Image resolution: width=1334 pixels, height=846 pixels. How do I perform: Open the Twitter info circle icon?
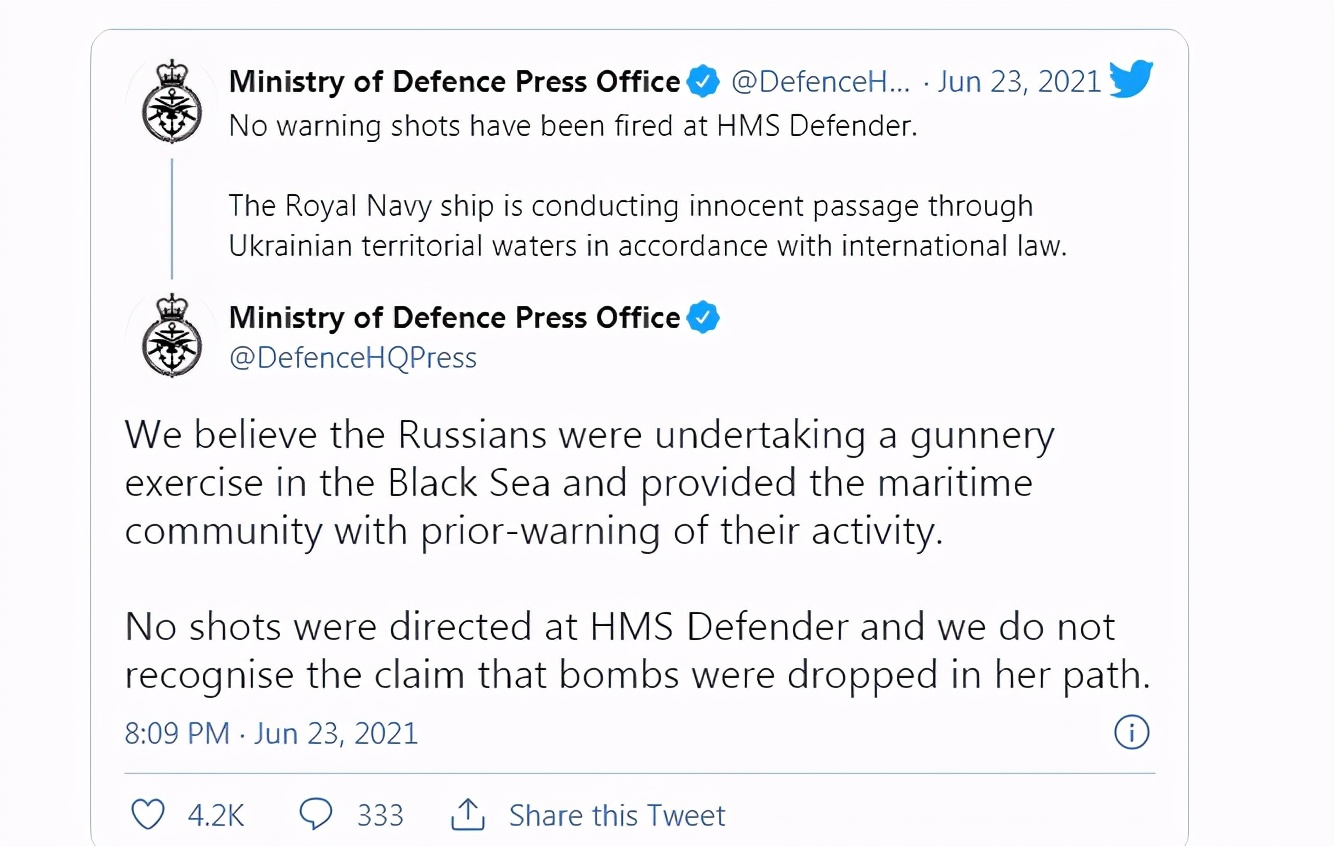[1131, 733]
